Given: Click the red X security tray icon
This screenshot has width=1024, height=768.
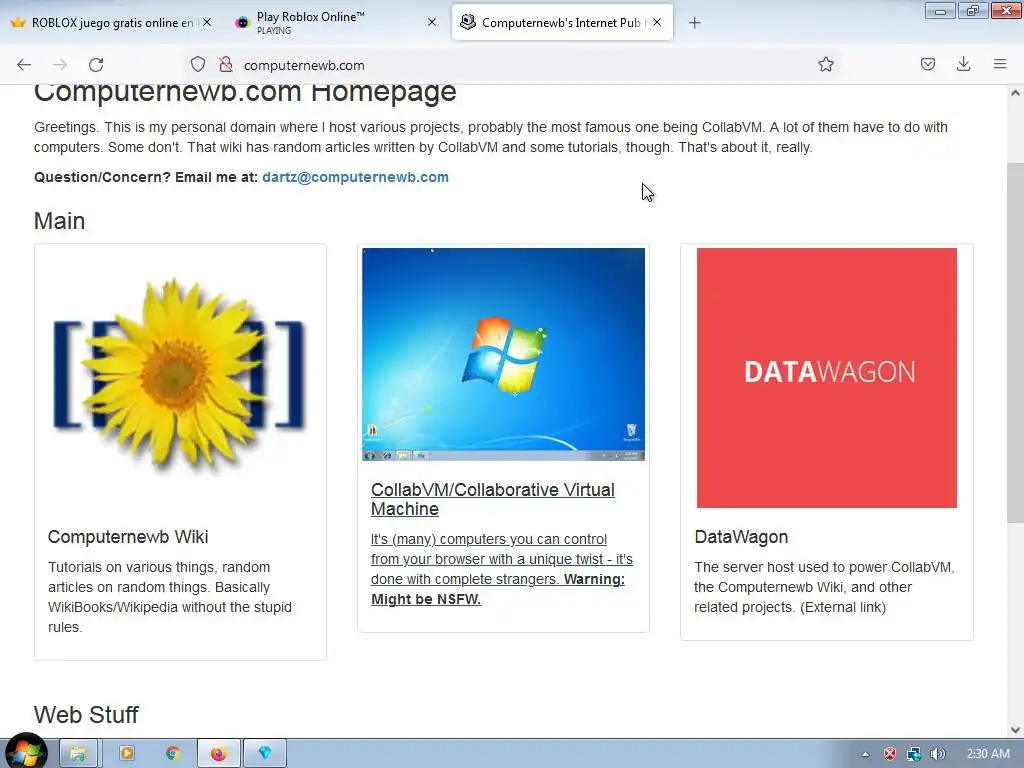Looking at the screenshot, I should tap(889, 754).
